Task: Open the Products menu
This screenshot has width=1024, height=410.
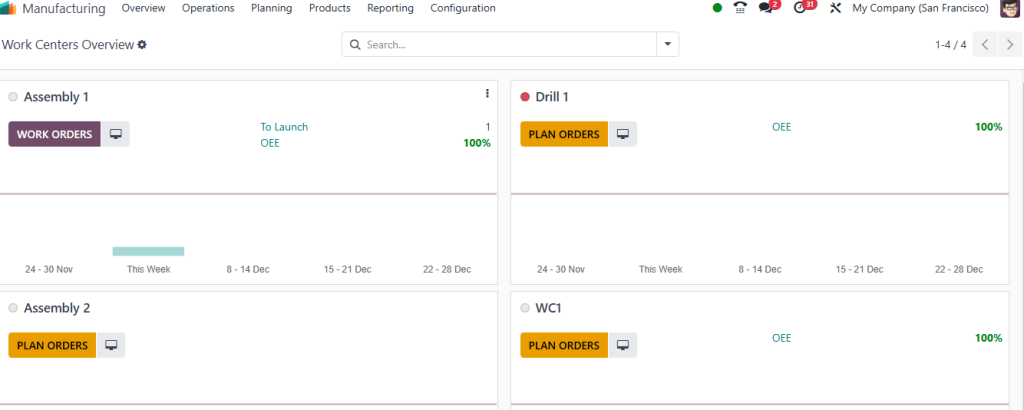Action: pos(330,8)
